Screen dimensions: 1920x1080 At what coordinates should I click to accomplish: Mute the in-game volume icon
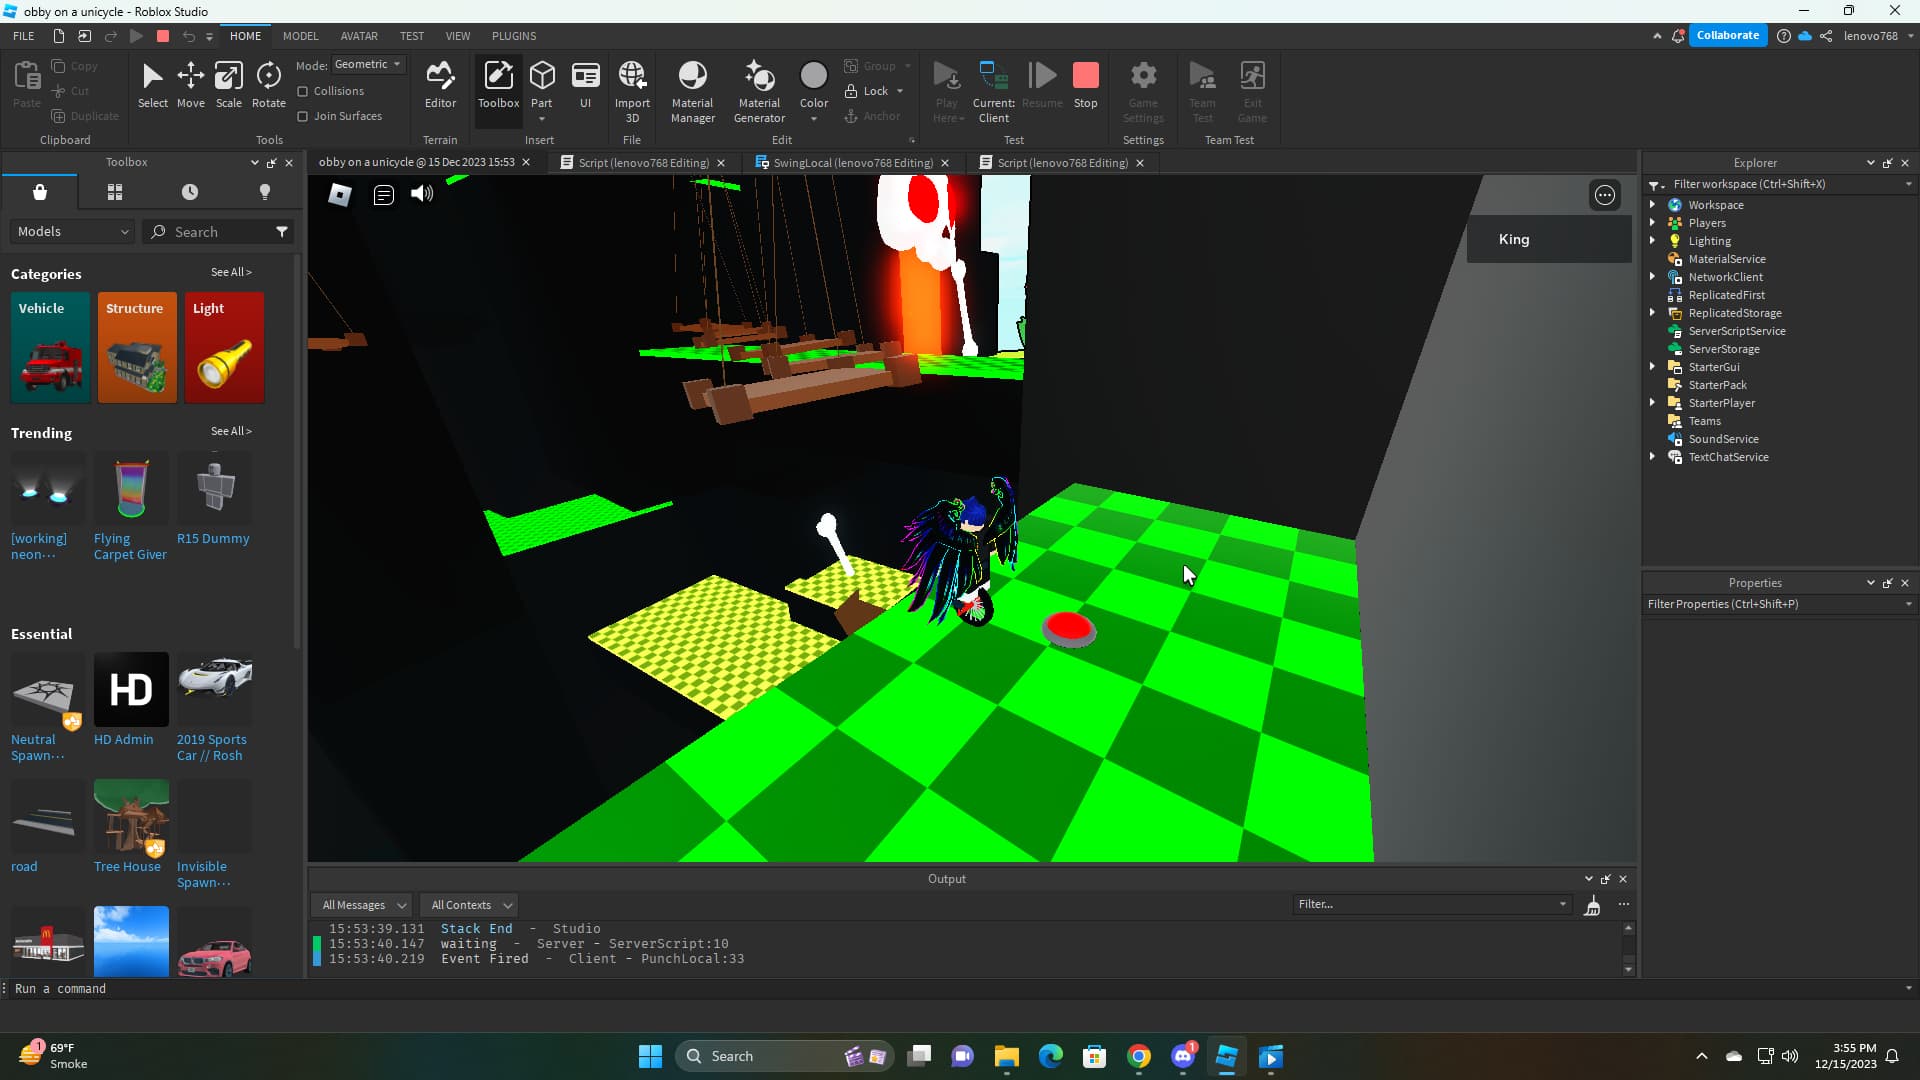tap(422, 194)
